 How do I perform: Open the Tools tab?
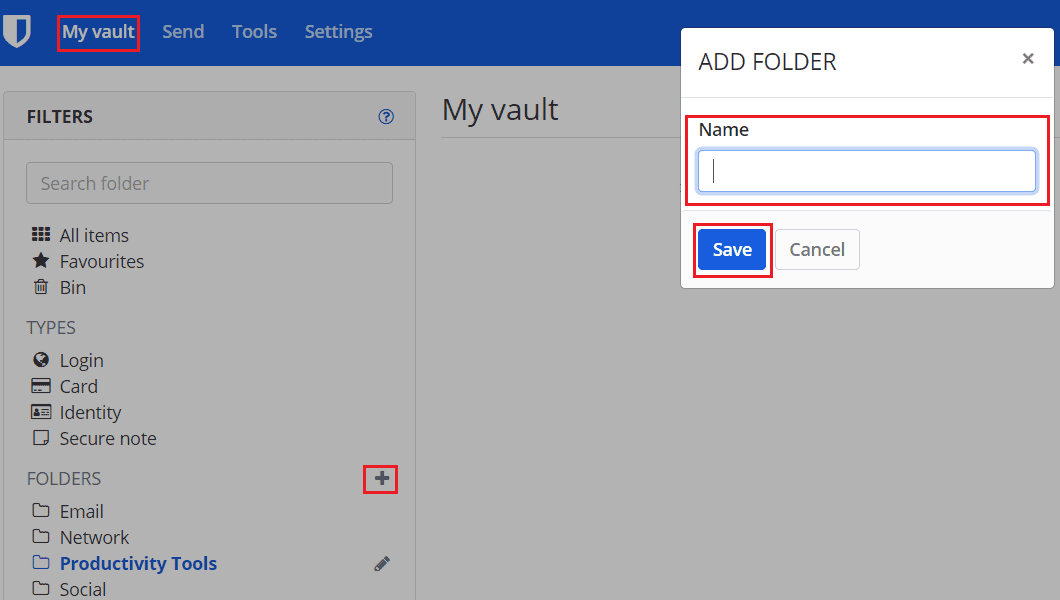click(254, 32)
